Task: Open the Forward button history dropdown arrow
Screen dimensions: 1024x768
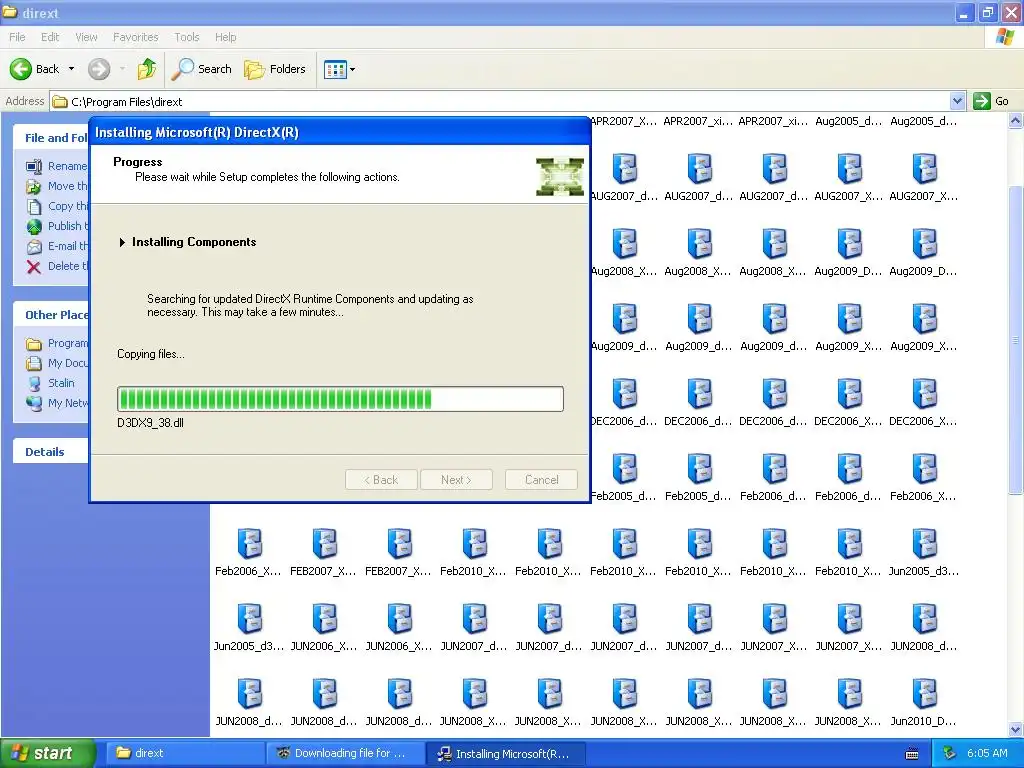Action: click(122, 69)
